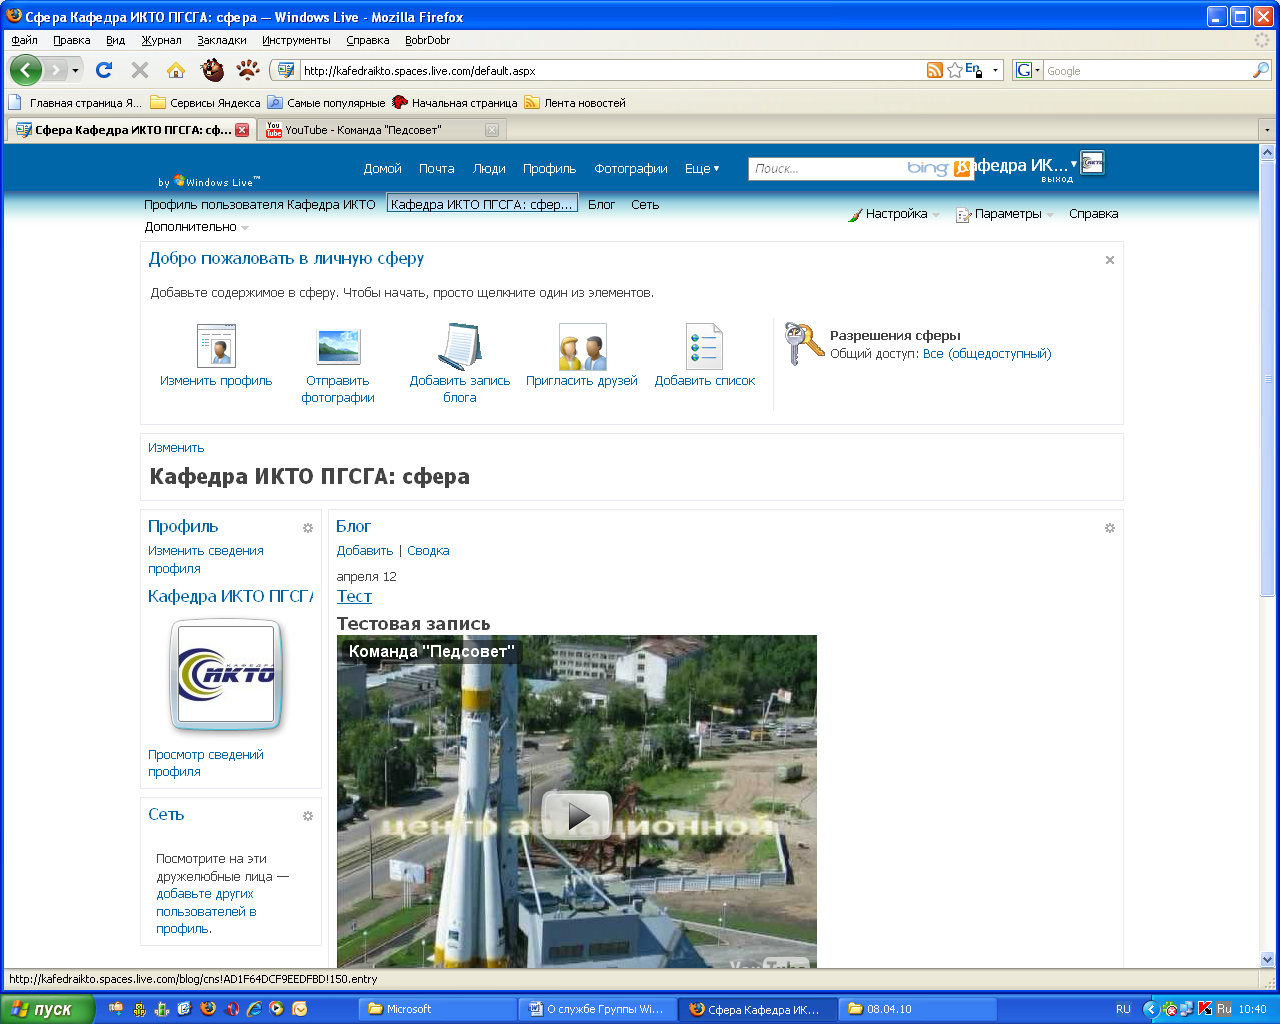Switch to YouTube Команда Педсовет tab
The height and width of the screenshot is (1024, 1280).
tap(381, 130)
